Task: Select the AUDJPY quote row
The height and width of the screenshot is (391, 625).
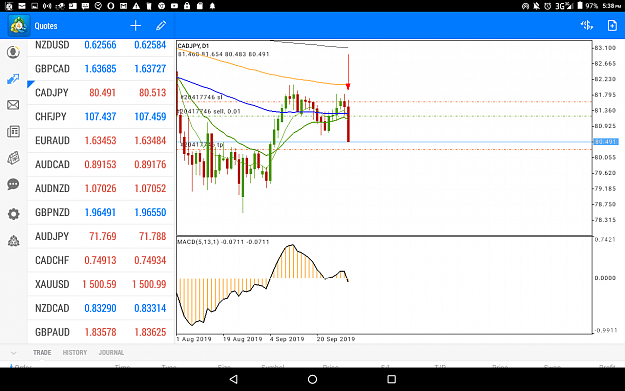Action: (101, 236)
